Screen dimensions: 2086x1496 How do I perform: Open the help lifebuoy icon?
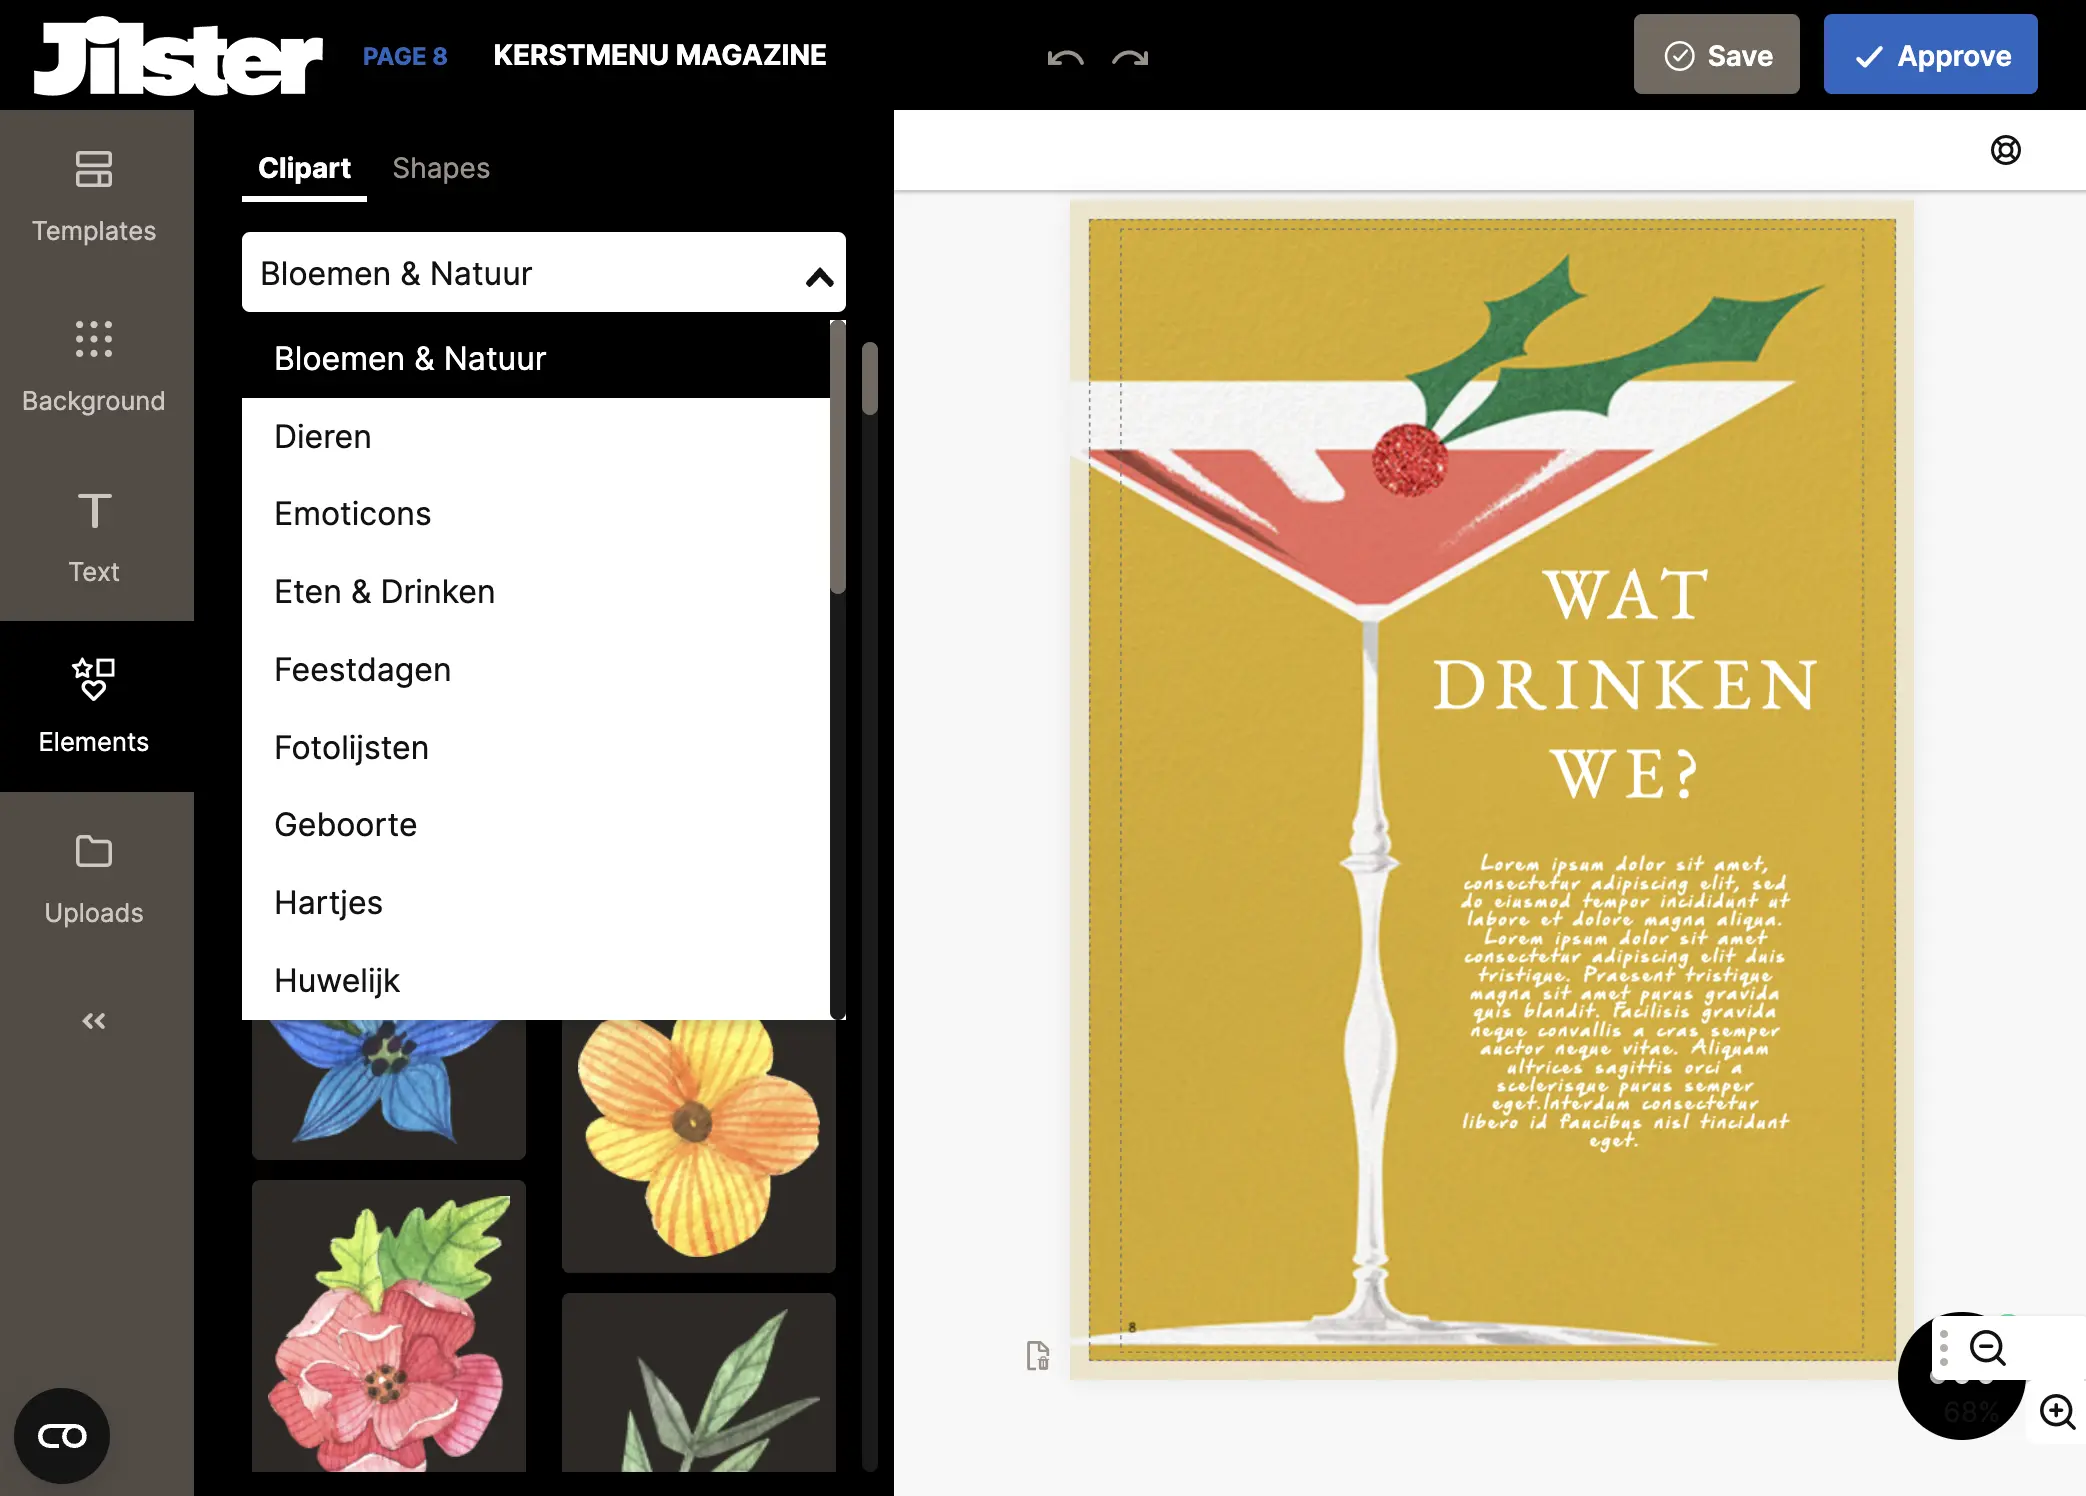tap(2005, 150)
